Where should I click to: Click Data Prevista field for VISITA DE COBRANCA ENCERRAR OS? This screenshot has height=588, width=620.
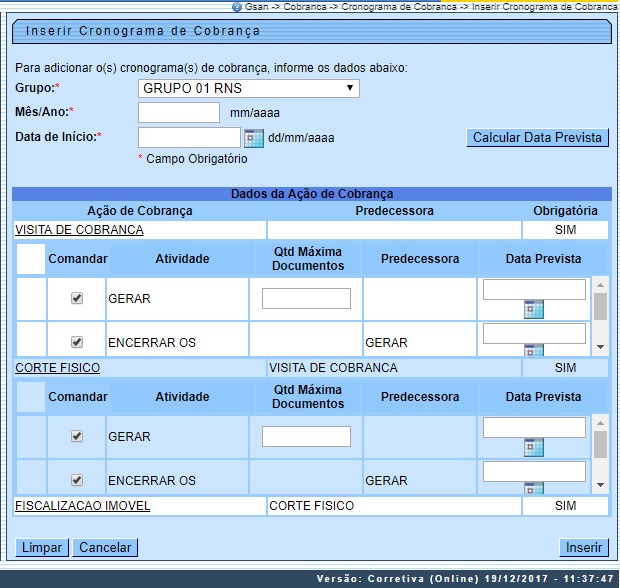[534, 333]
